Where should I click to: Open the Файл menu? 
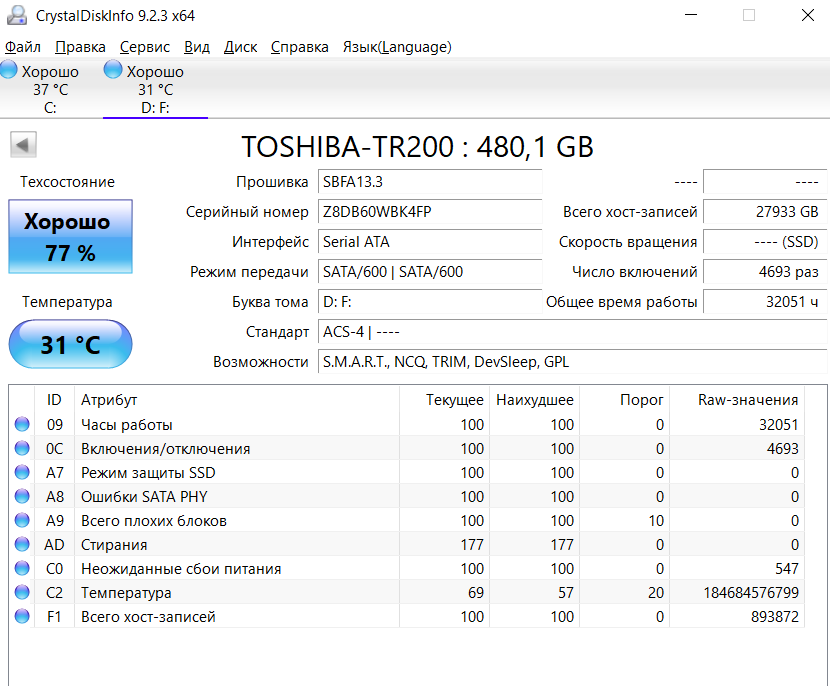(x=23, y=47)
